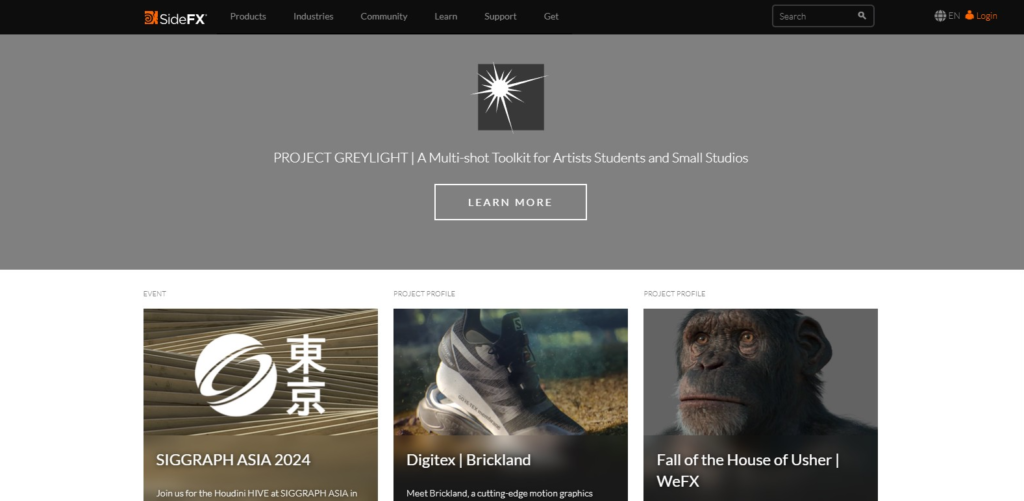Click 'Join us for the Houdini HIVE' text
This screenshot has height=501, width=1024.
pyautogui.click(x=257, y=493)
